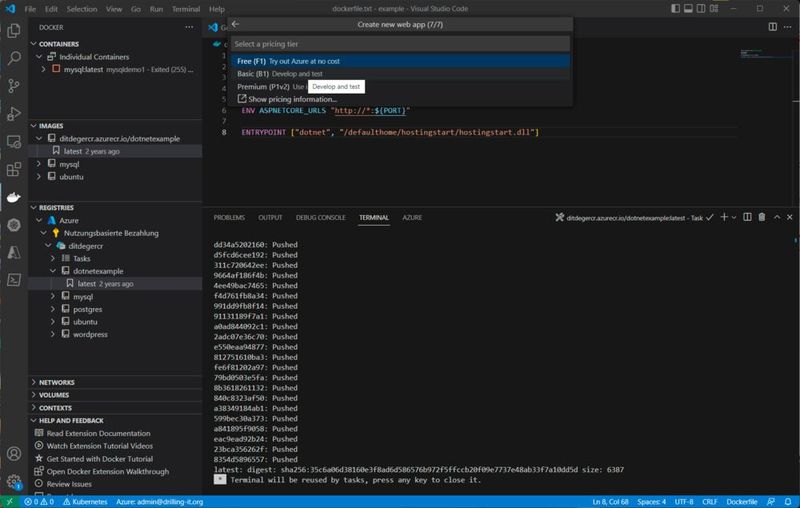The image size is (800, 508).
Task: Switch to the OUTPUT panel tab
Action: click(270, 217)
